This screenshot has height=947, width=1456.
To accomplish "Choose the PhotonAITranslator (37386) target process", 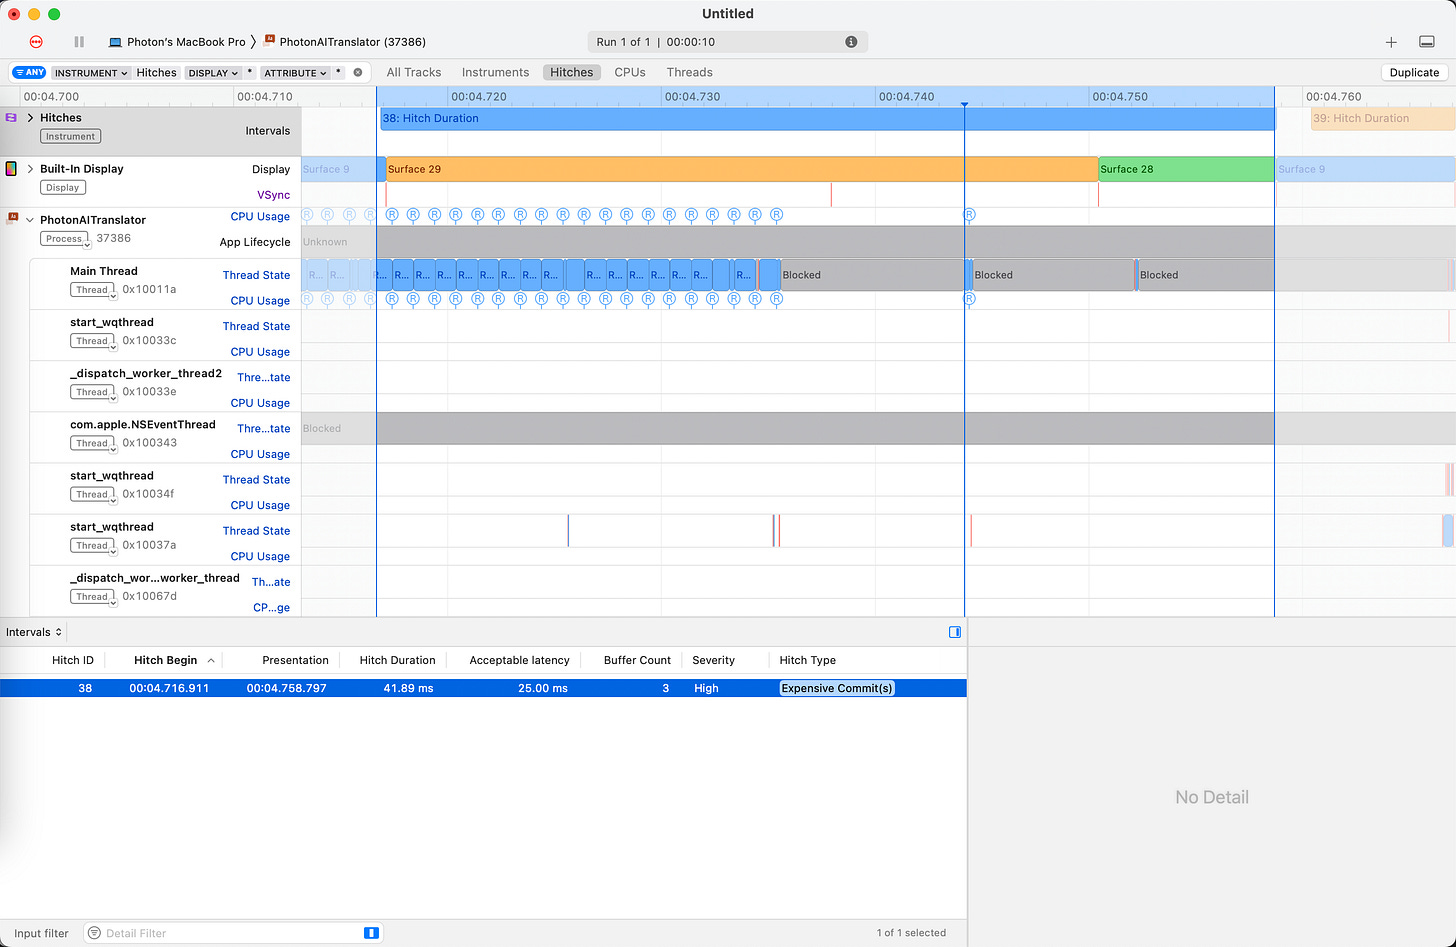I will pyautogui.click(x=344, y=42).
